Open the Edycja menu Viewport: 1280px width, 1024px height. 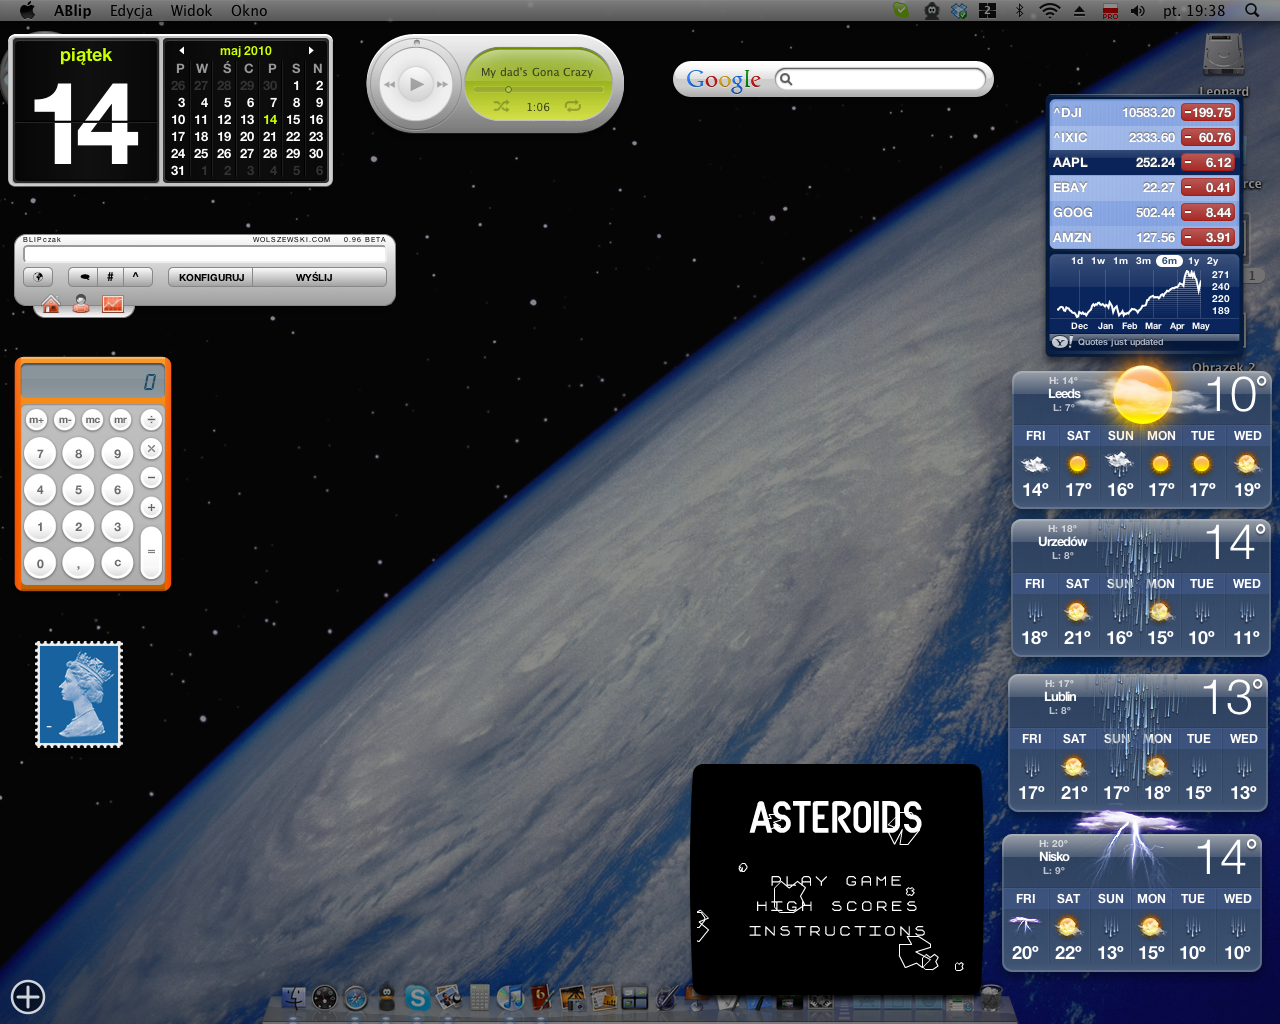[x=131, y=11]
